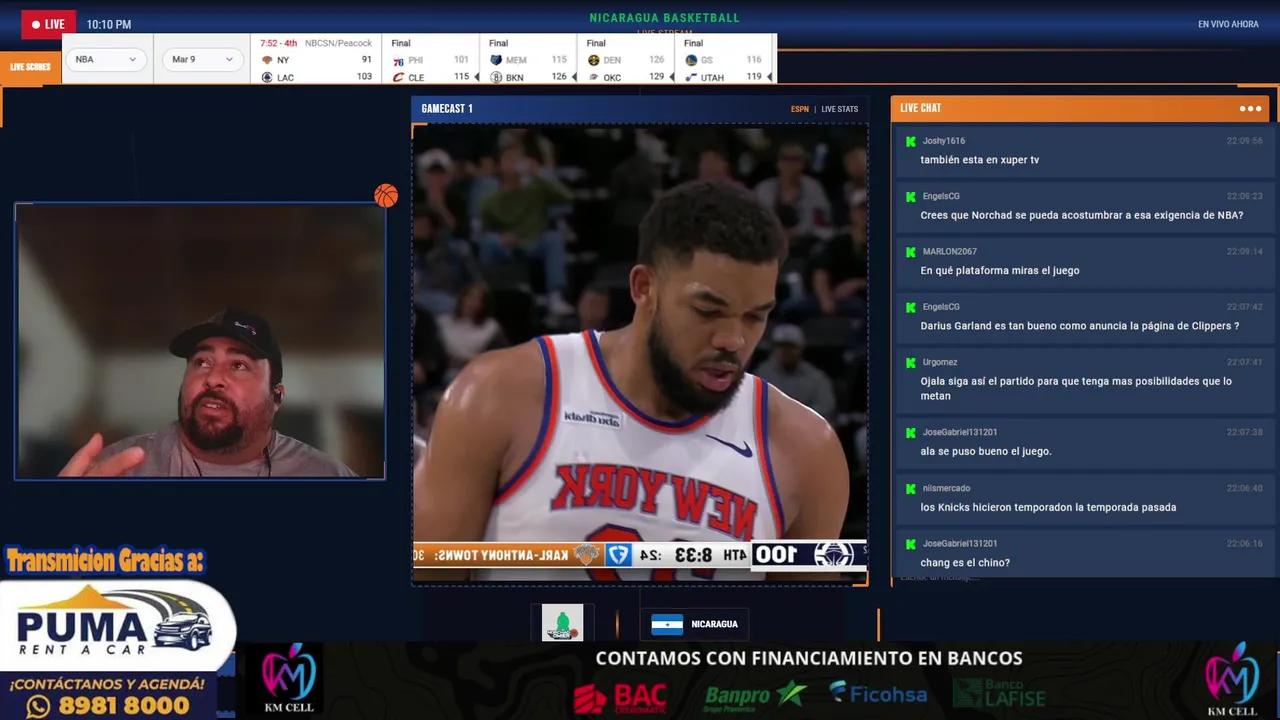Click the username Urgomez in chat

(940, 362)
